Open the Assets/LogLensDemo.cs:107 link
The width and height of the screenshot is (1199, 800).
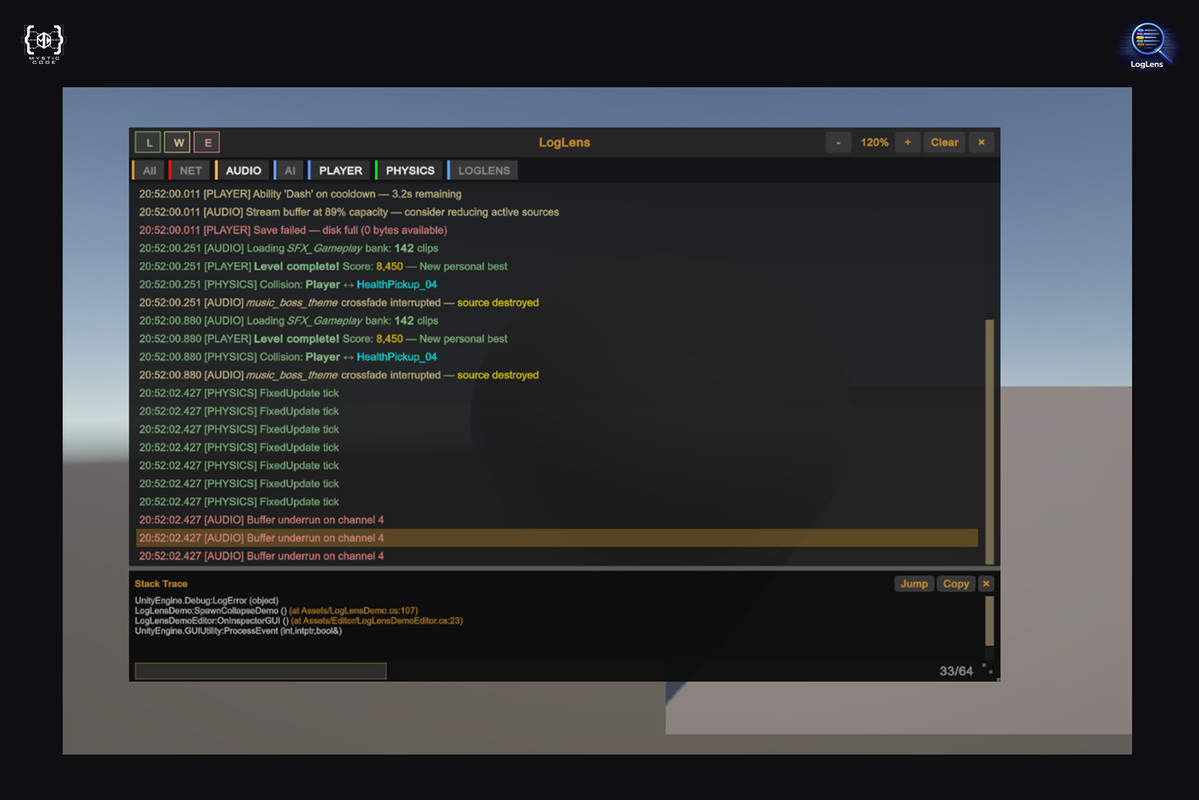353,610
